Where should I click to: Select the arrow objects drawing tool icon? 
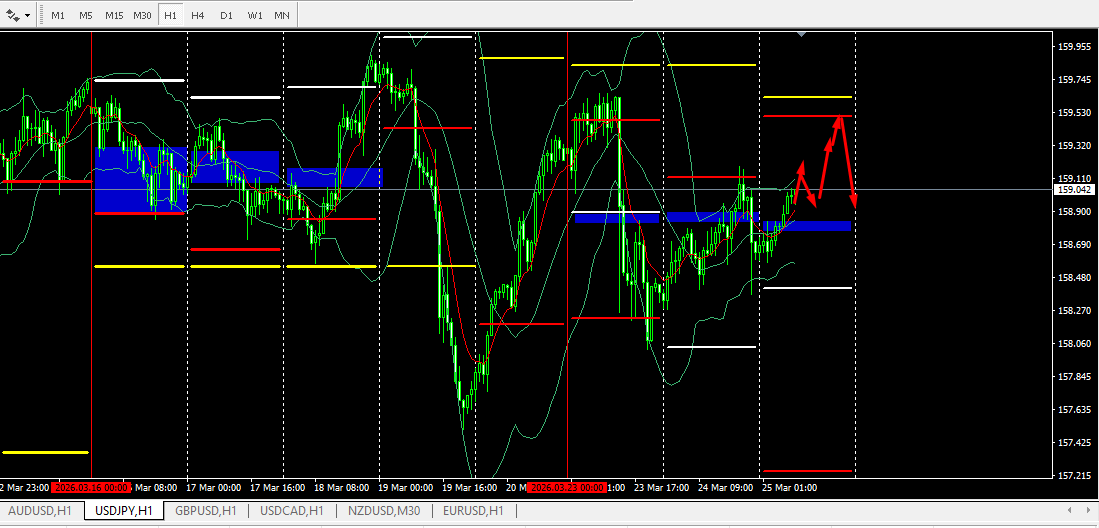click(x=13, y=15)
